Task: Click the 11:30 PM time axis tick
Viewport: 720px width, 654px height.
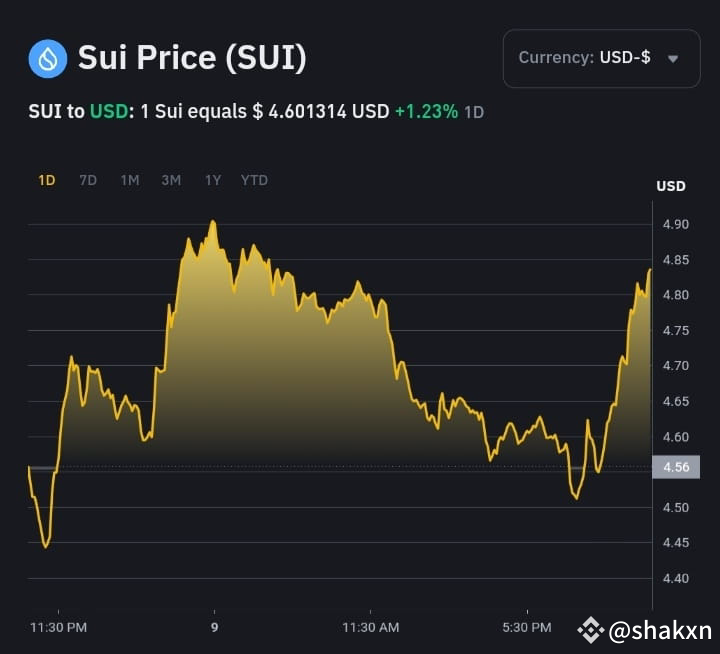Action: [58, 627]
